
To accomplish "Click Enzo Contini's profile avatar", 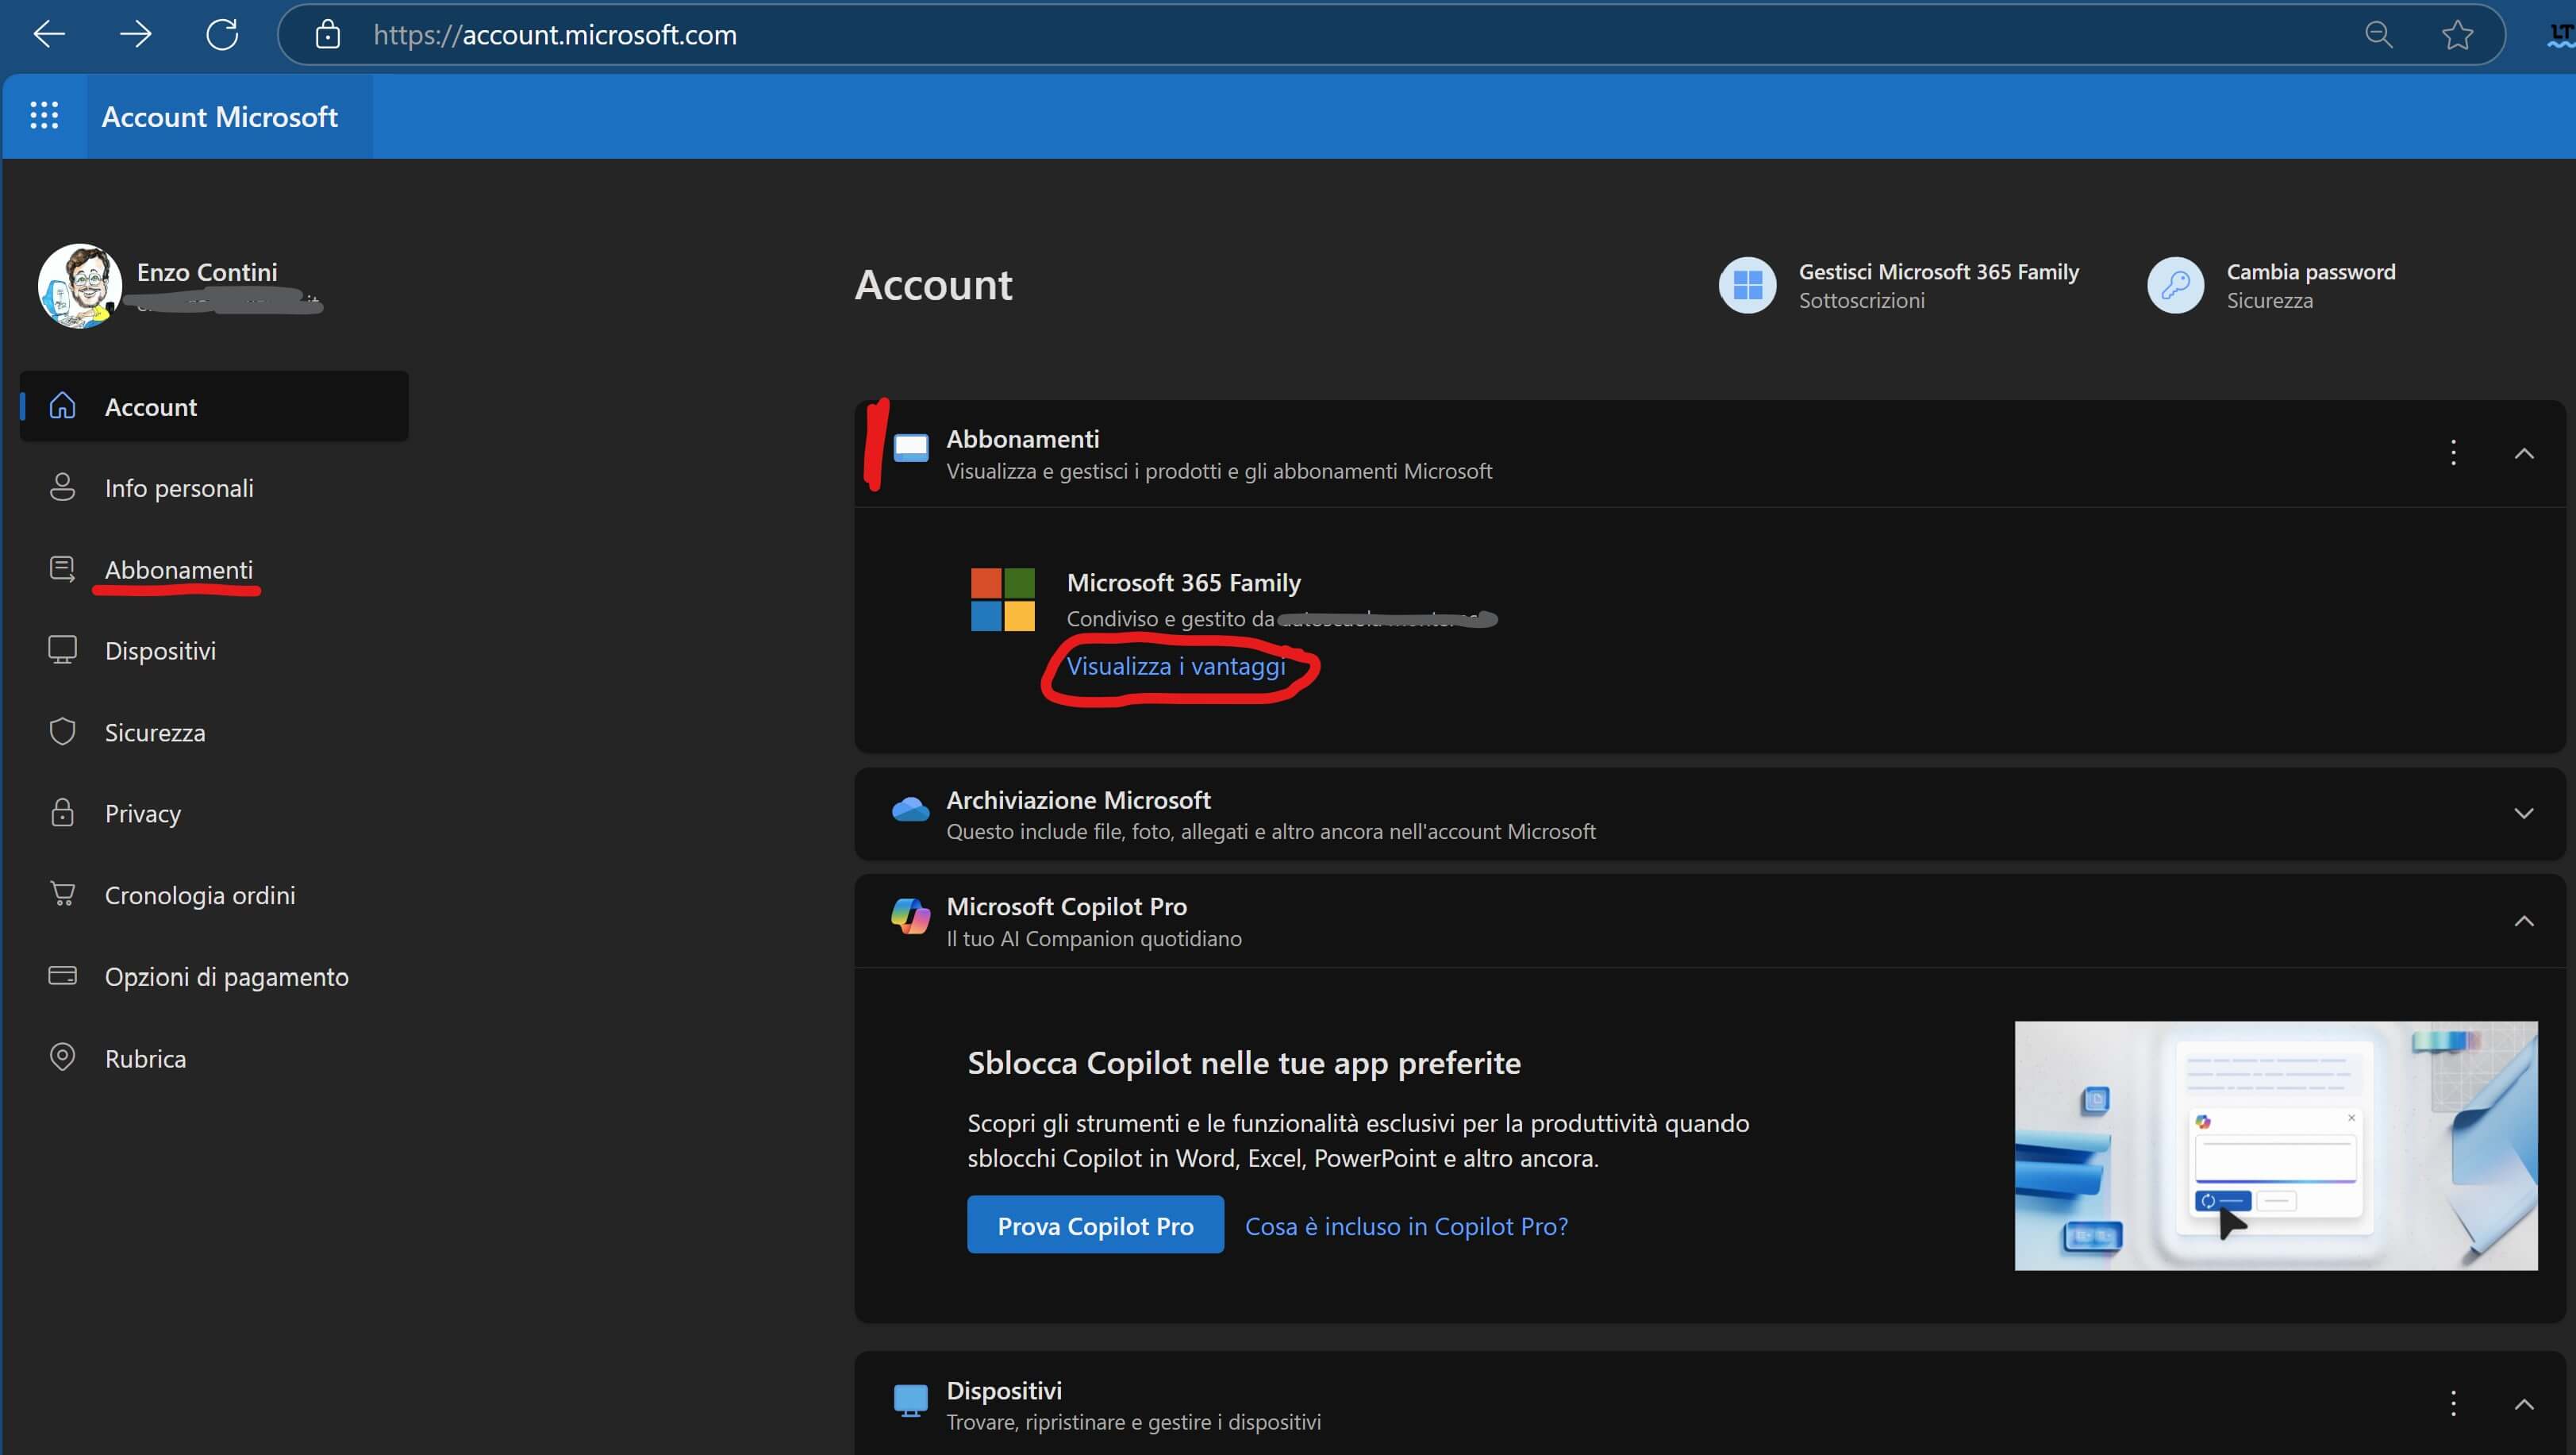I will [79, 286].
